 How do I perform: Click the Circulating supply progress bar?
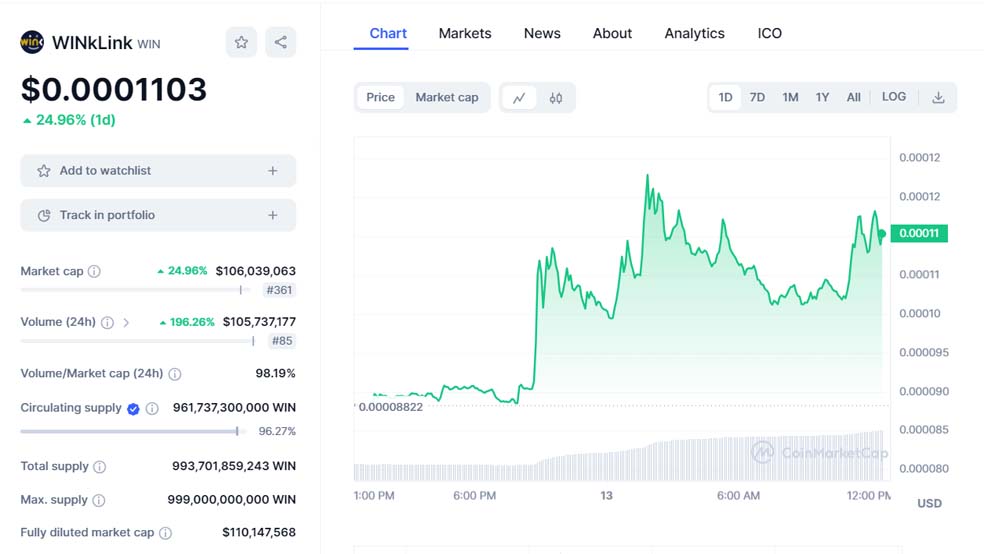pos(130,431)
